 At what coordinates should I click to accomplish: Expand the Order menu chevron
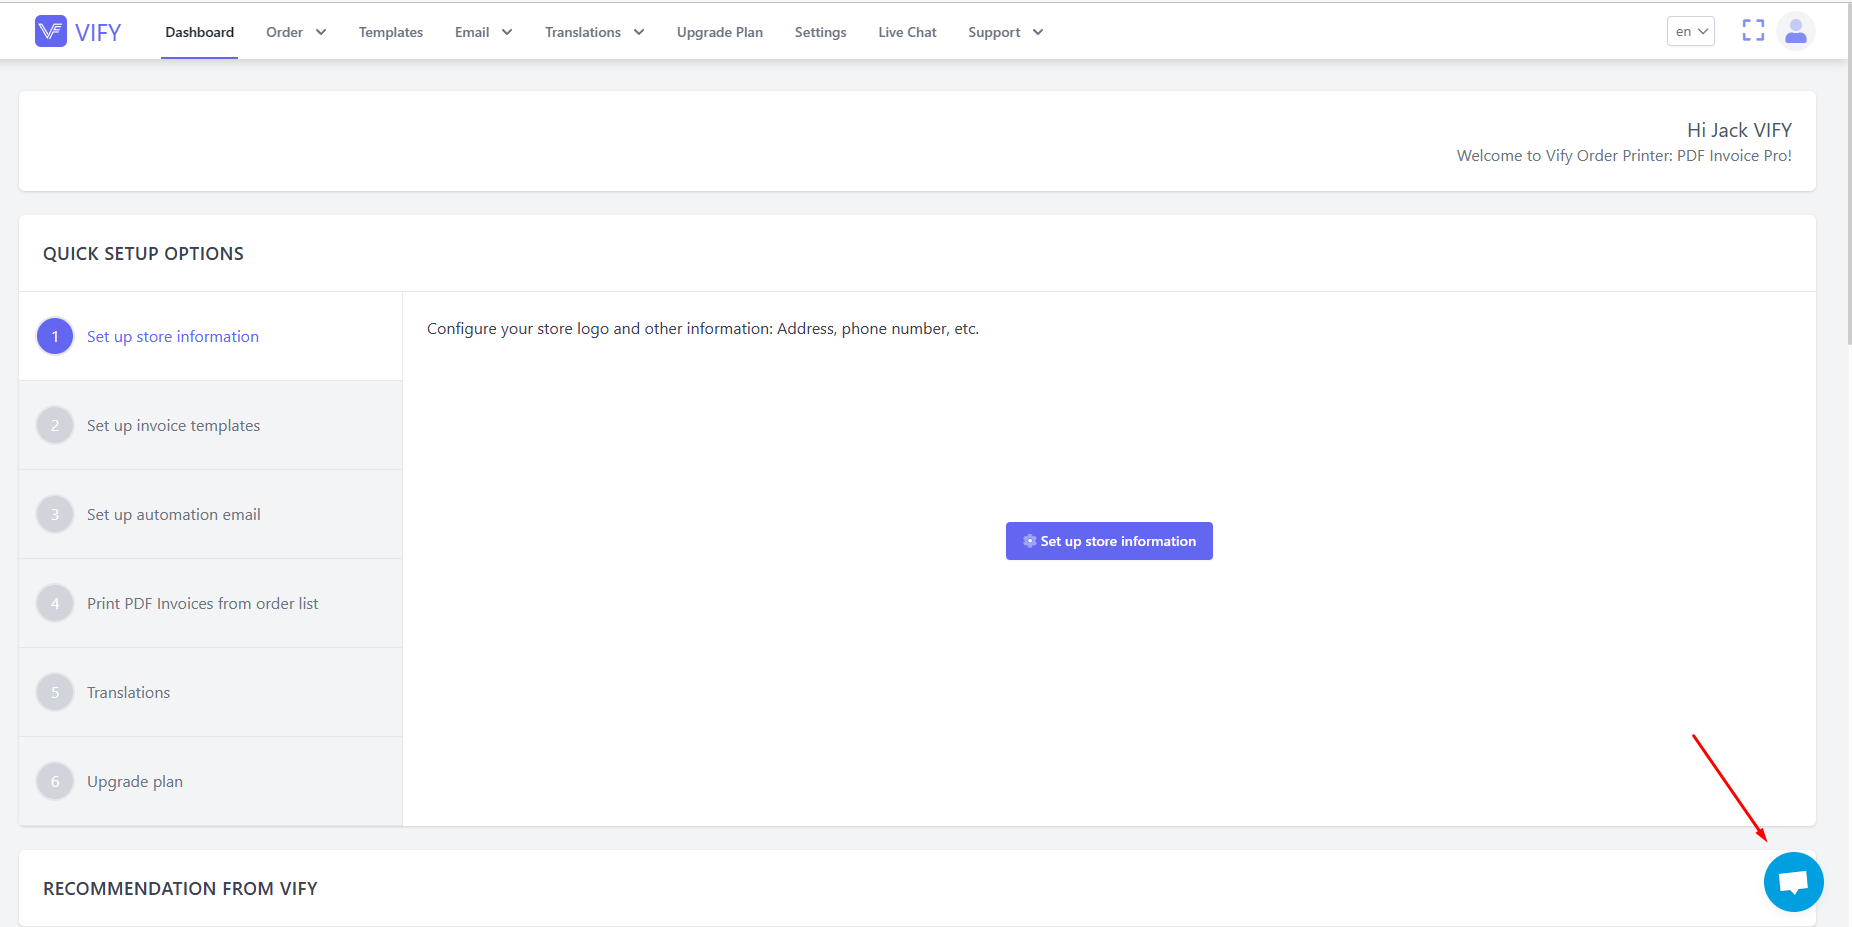pos(321,32)
